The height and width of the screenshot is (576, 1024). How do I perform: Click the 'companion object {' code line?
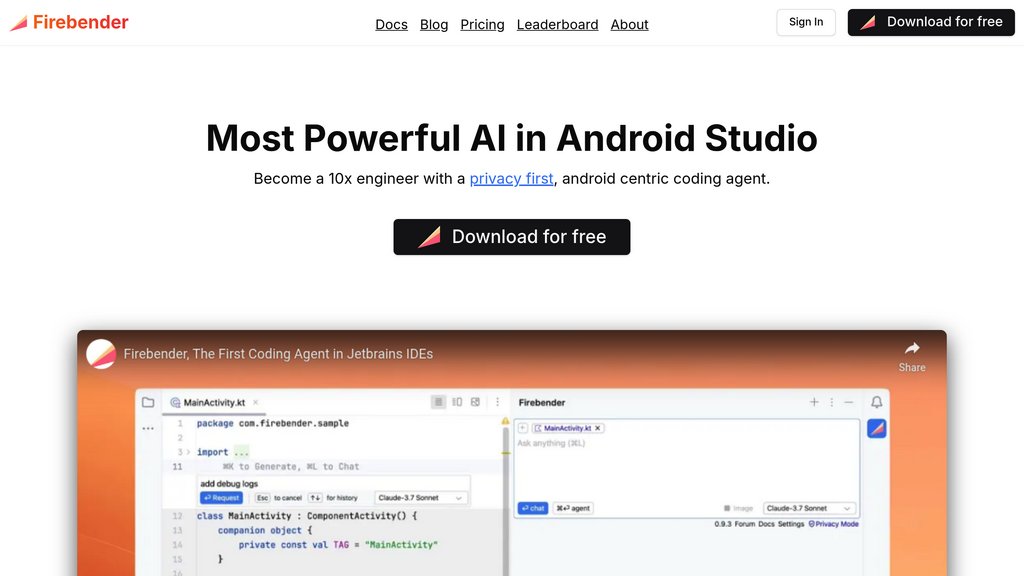coord(265,530)
